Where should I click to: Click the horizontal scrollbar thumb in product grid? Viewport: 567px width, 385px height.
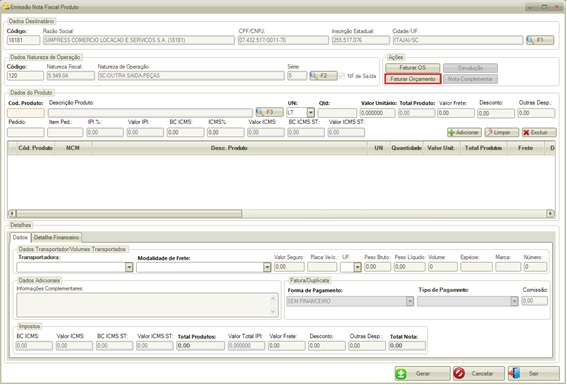(x=129, y=213)
